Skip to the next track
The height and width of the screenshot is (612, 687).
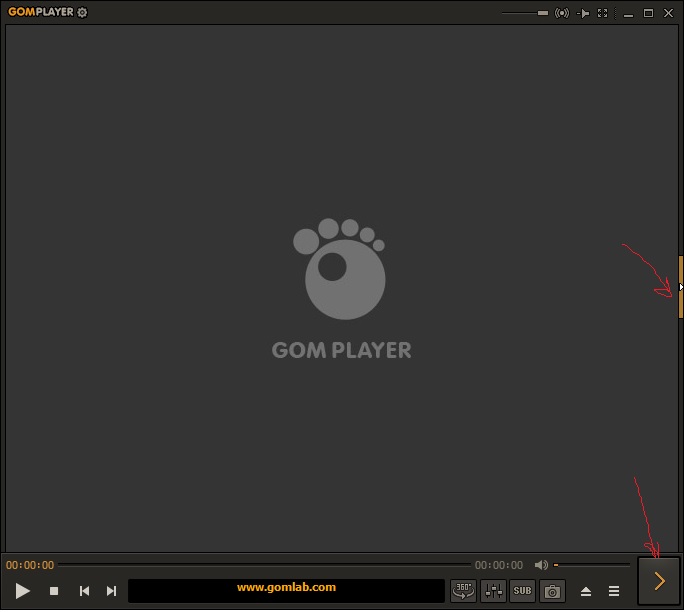click(x=112, y=593)
